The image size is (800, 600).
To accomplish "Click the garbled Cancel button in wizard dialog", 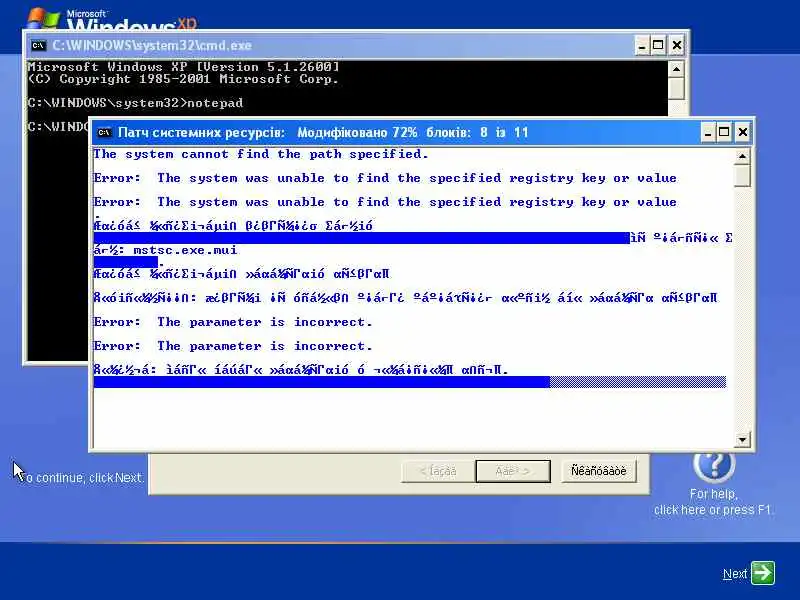I will click(599, 471).
